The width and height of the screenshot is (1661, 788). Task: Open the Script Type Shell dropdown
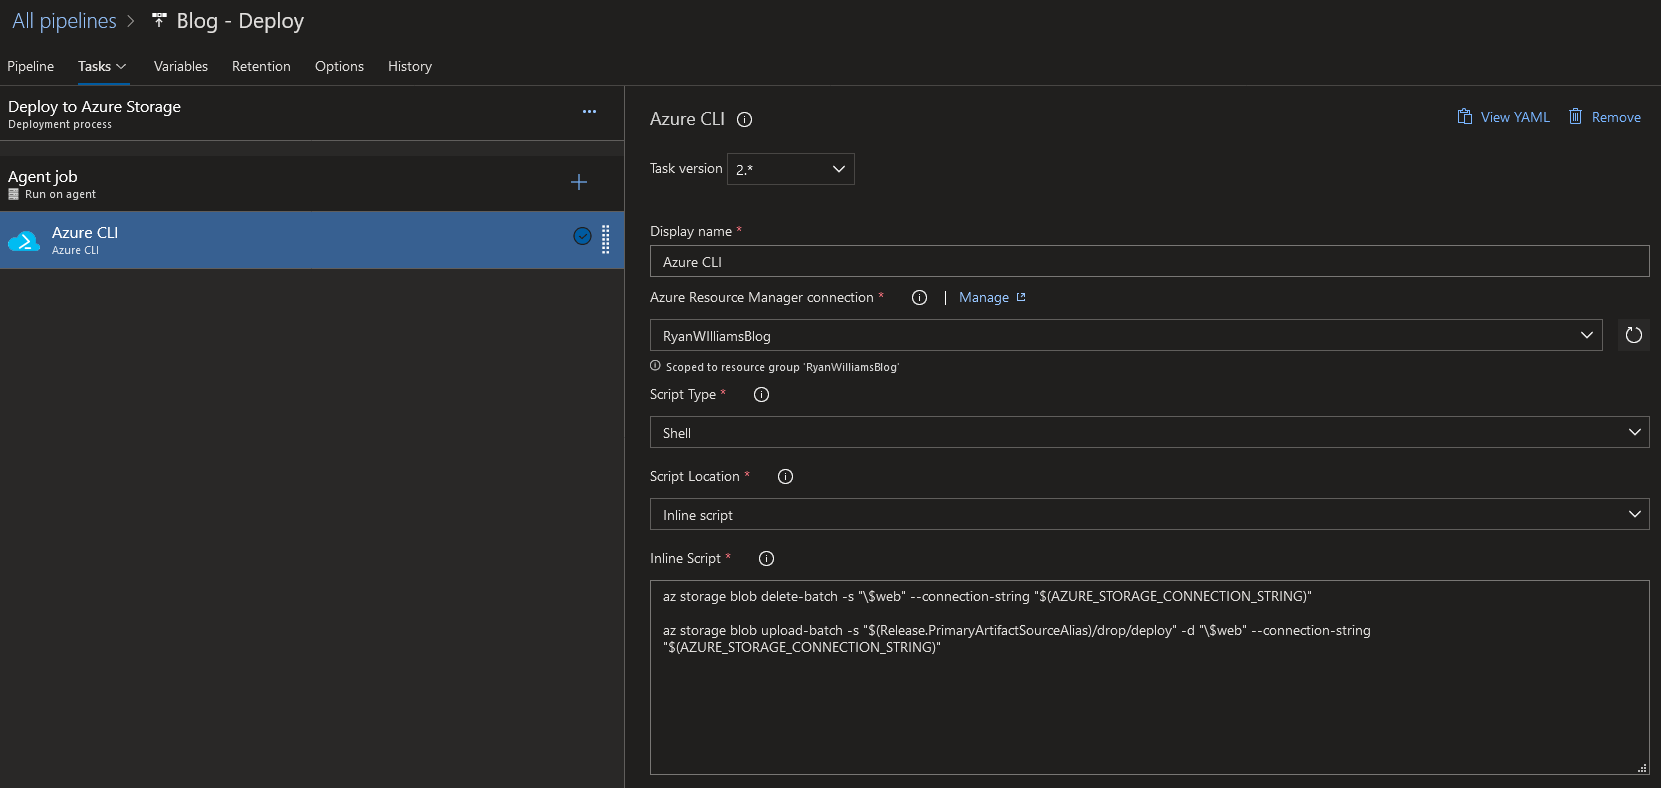pos(1149,432)
